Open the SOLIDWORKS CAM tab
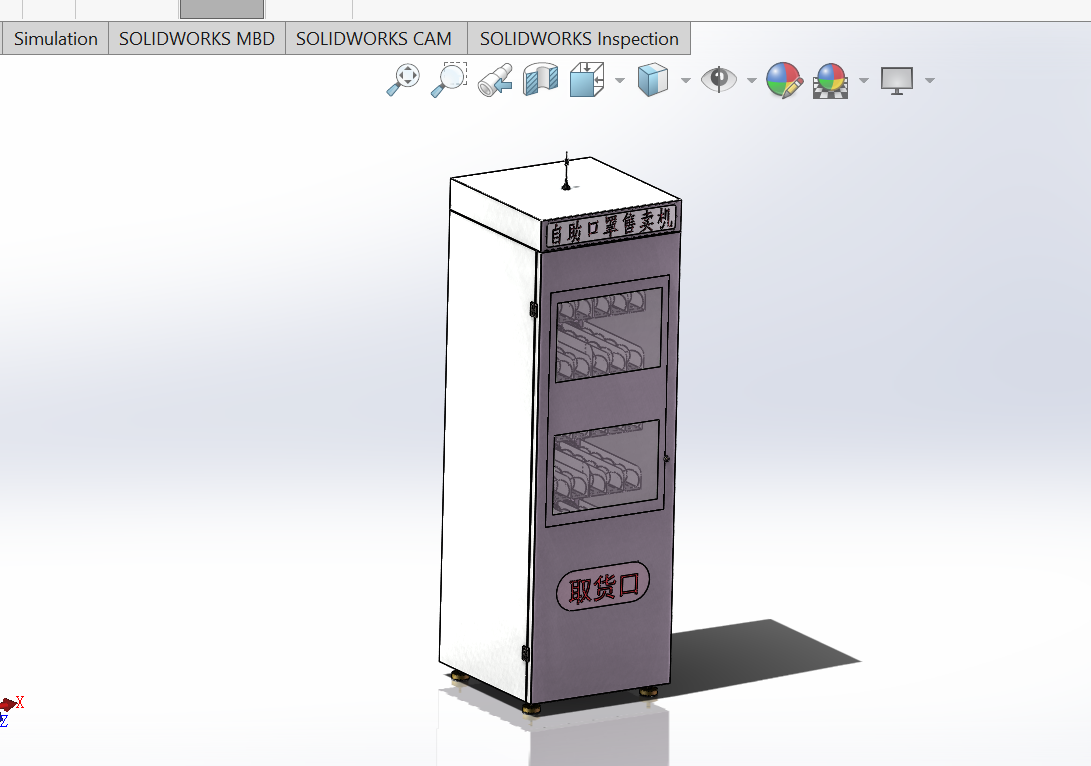This screenshot has height=766, width=1091. point(374,38)
